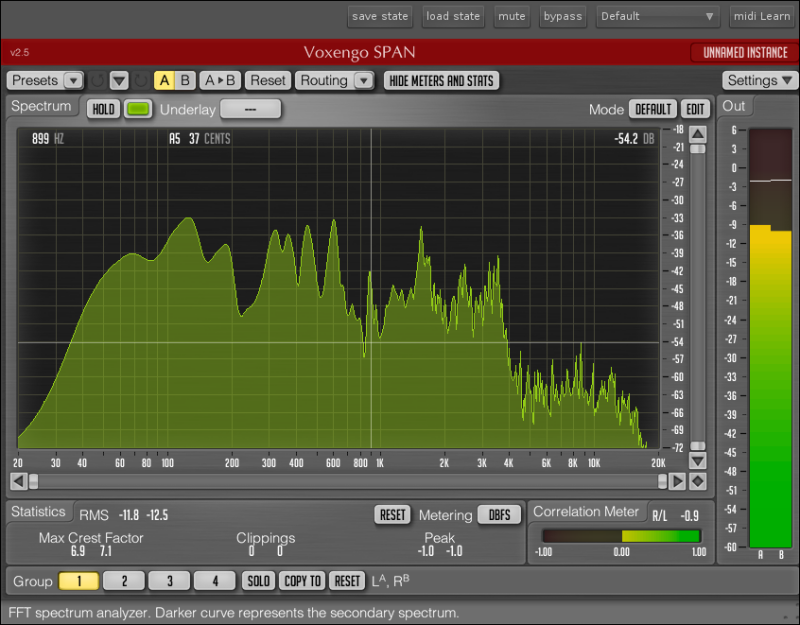Click the A▸B copy state button
Screen dimensions: 800x625
[x=219, y=81]
